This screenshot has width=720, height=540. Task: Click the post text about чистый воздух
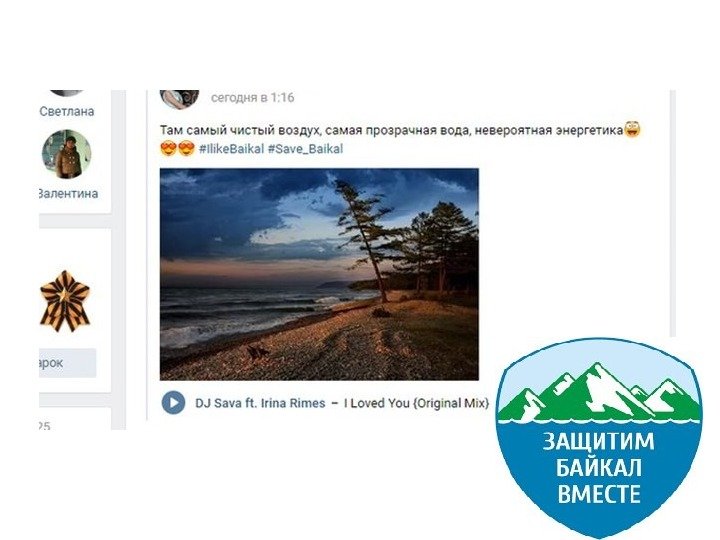tap(392, 130)
